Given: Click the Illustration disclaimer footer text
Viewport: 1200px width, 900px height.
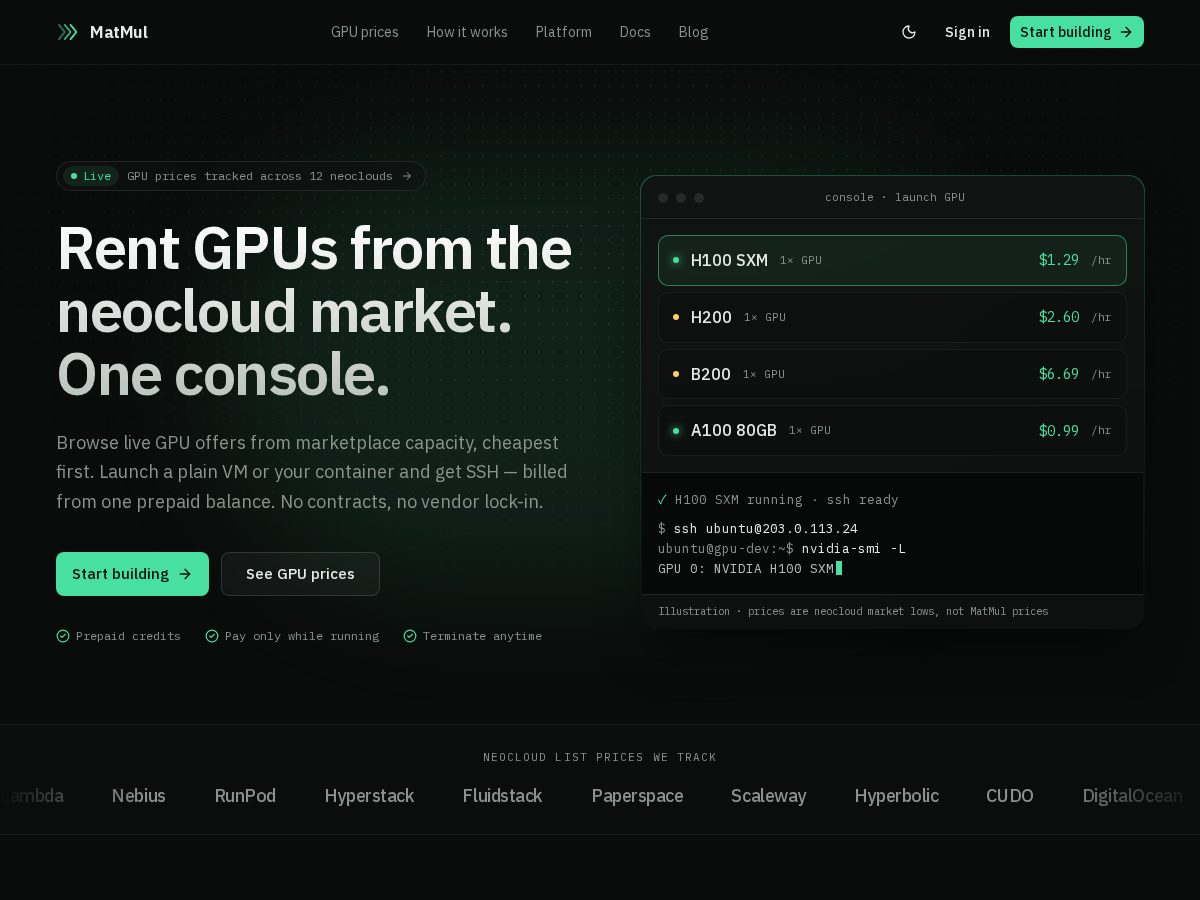Looking at the screenshot, I should [x=853, y=611].
